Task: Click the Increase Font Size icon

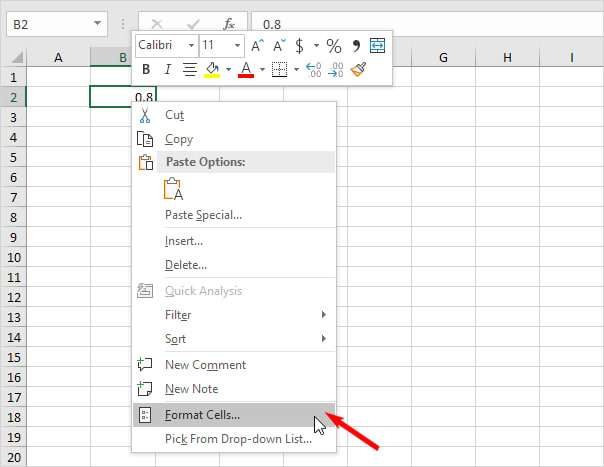Action: [257, 46]
